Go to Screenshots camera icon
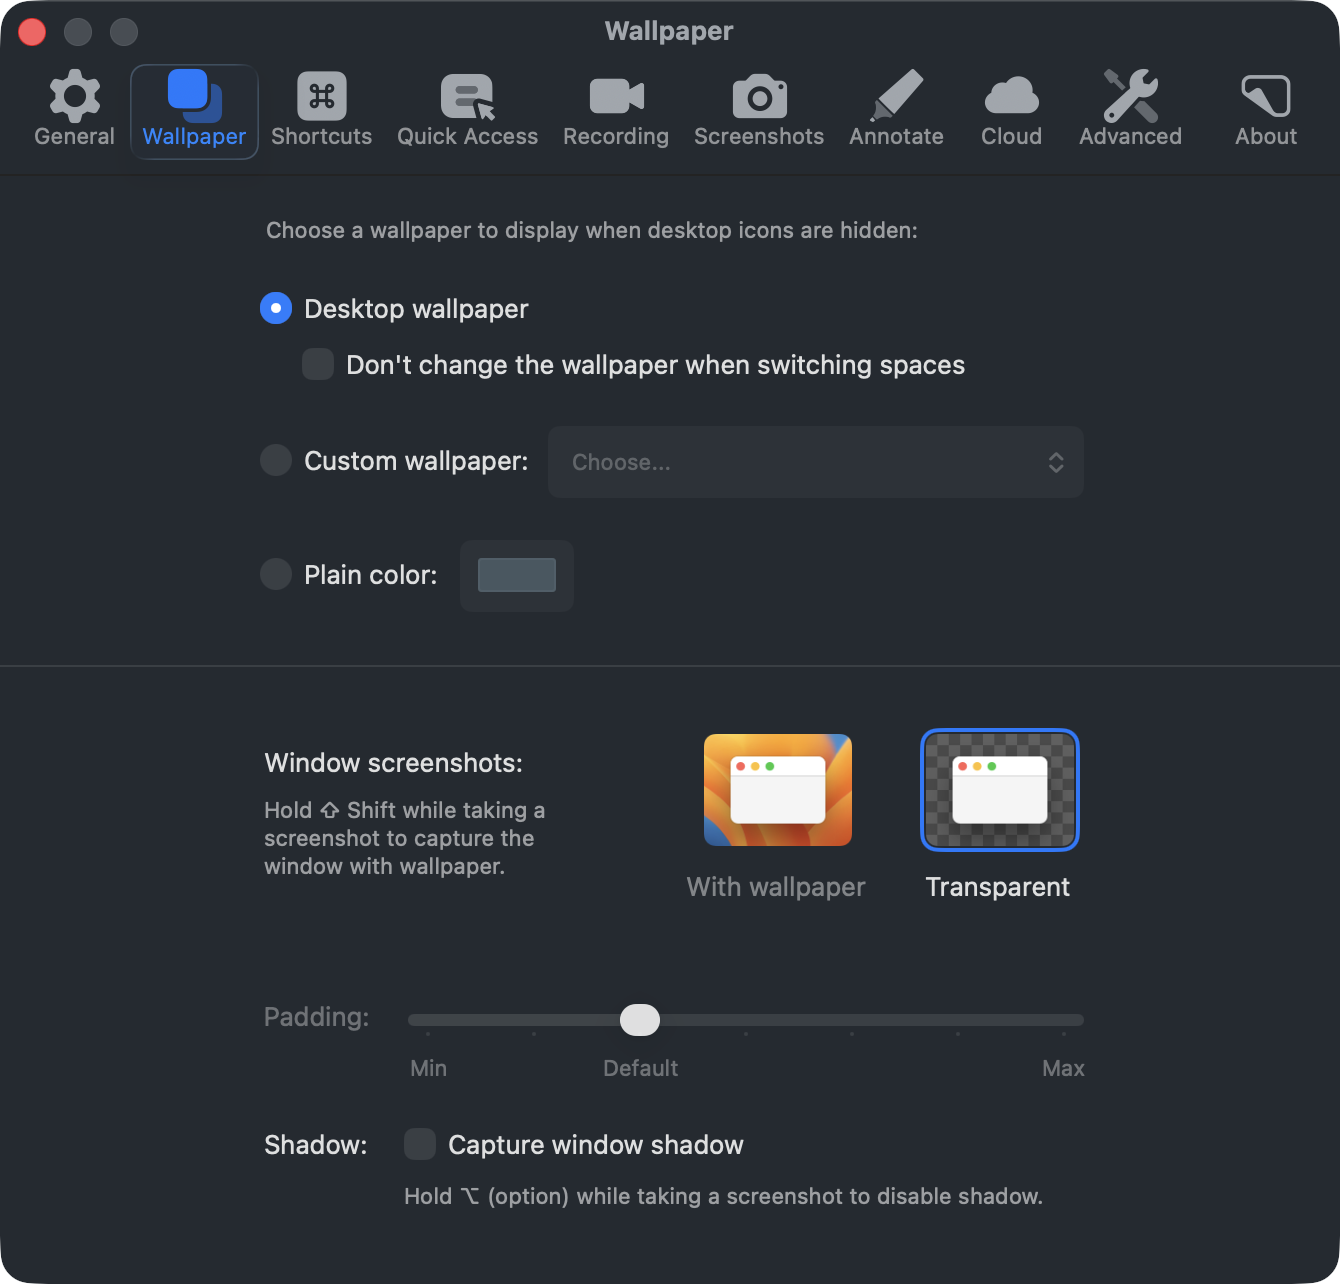 tap(759, 97)
